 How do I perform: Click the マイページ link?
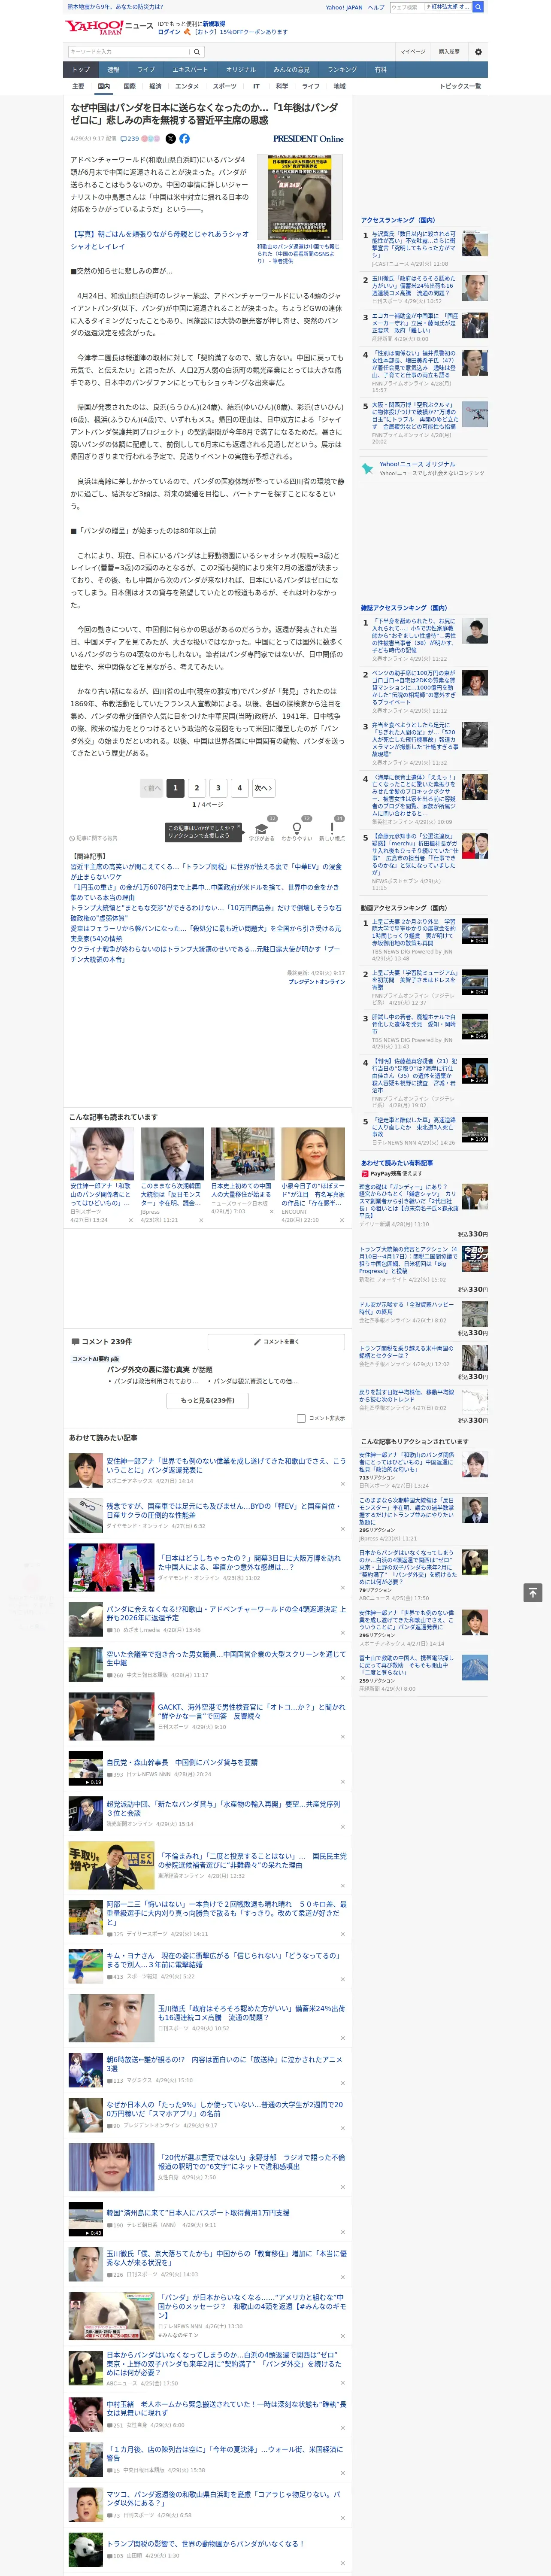[x=413, y=51]
